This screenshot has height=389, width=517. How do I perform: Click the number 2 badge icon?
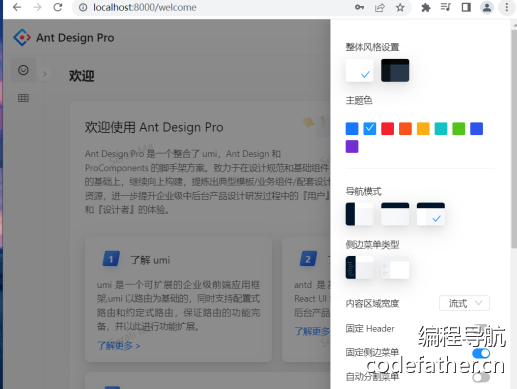(308, 259)
